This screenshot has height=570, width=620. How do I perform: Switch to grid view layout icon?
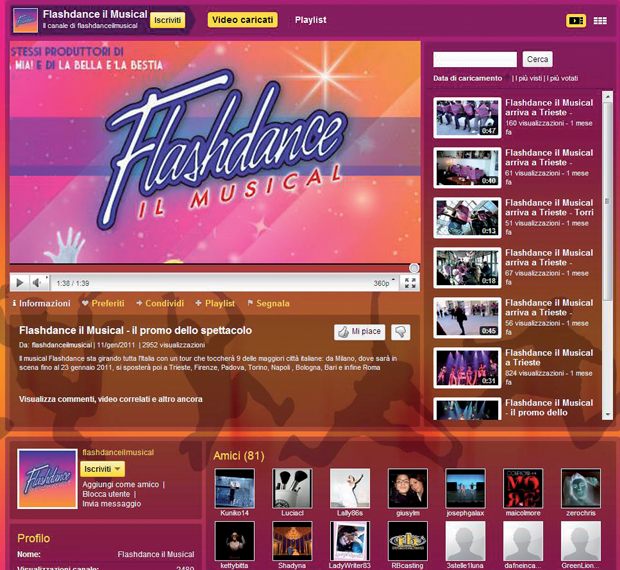click(600, 21)
